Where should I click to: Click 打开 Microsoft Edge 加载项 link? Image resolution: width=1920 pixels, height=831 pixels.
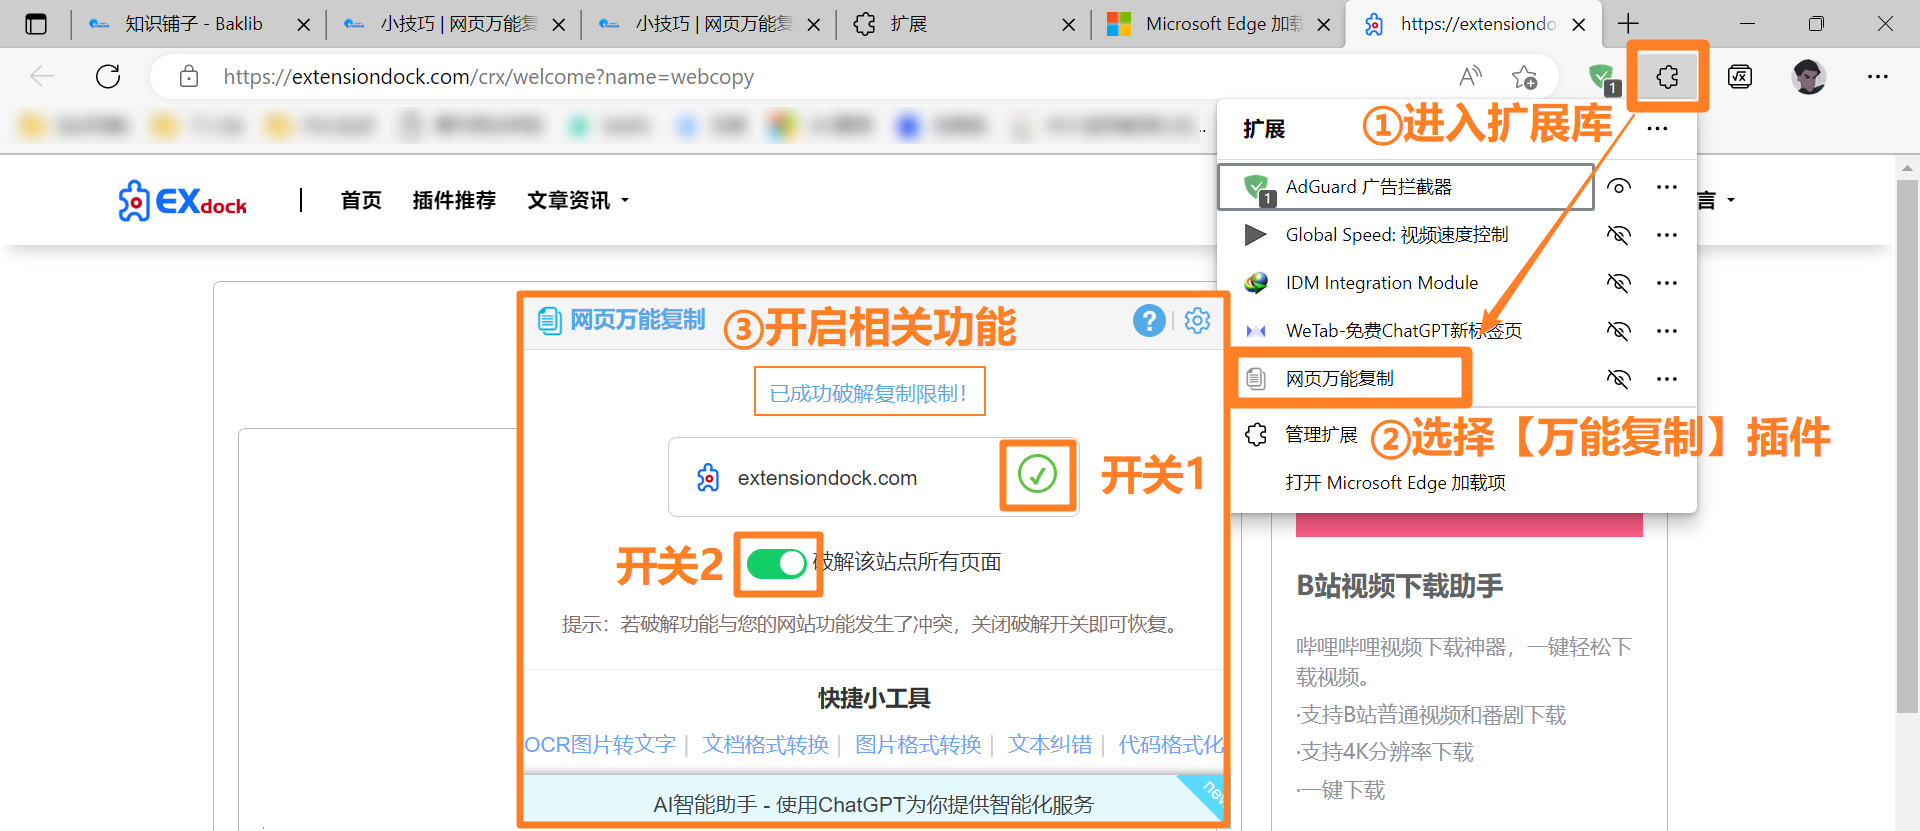click(1395, 483)
